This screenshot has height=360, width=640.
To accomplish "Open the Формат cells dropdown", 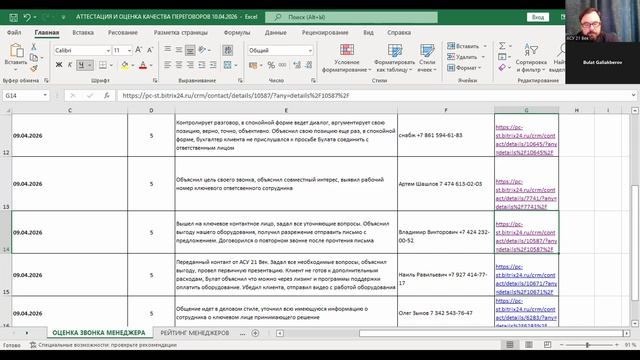I will coord(464,68).
